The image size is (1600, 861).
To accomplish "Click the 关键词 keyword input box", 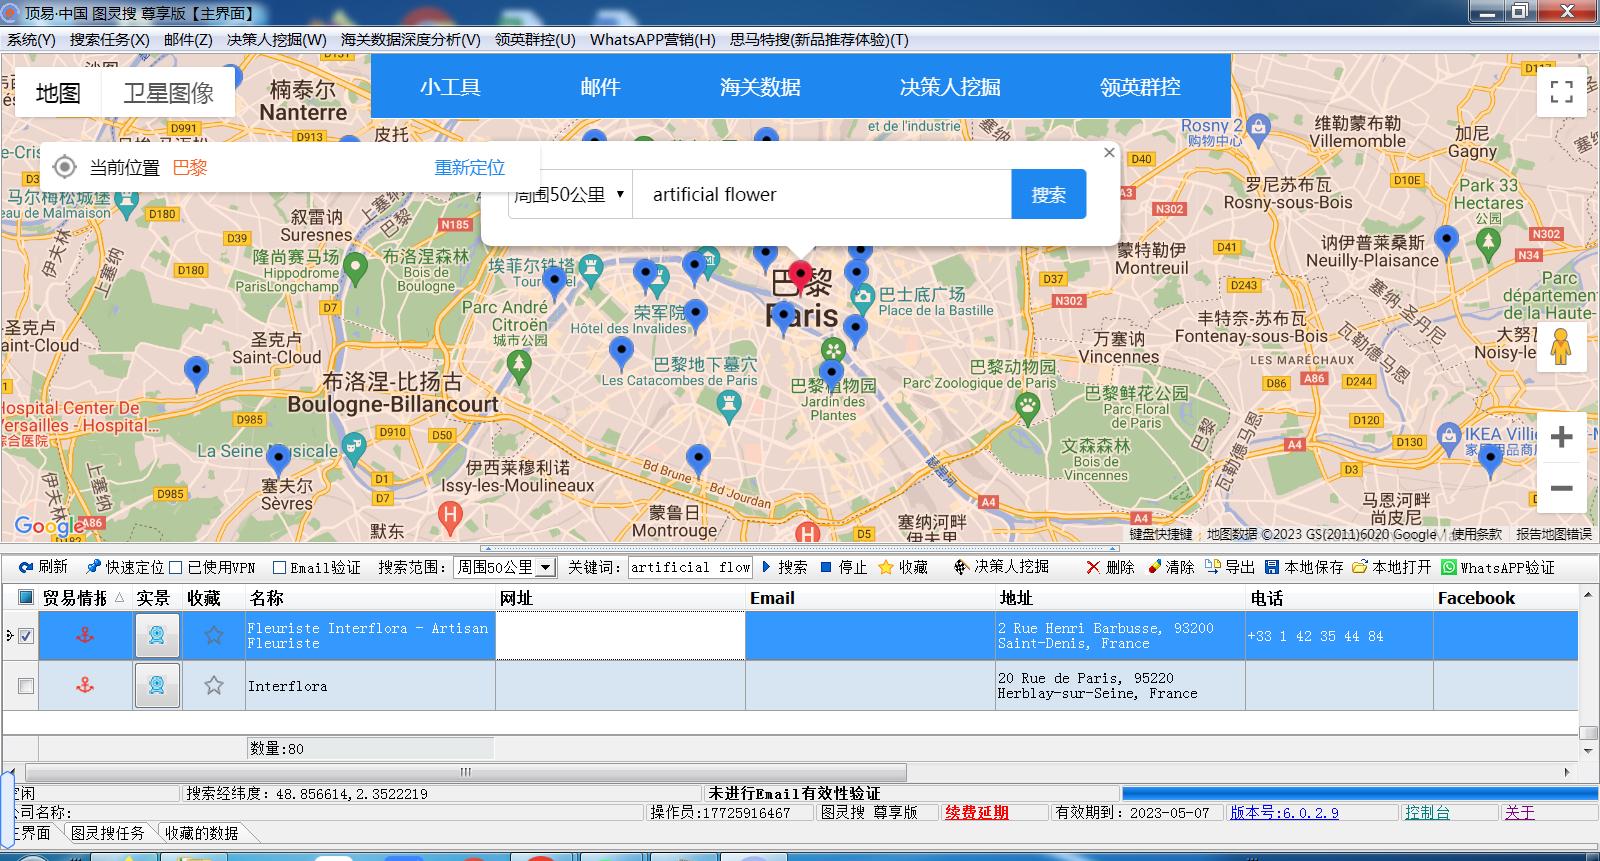I will pos(690,567).
